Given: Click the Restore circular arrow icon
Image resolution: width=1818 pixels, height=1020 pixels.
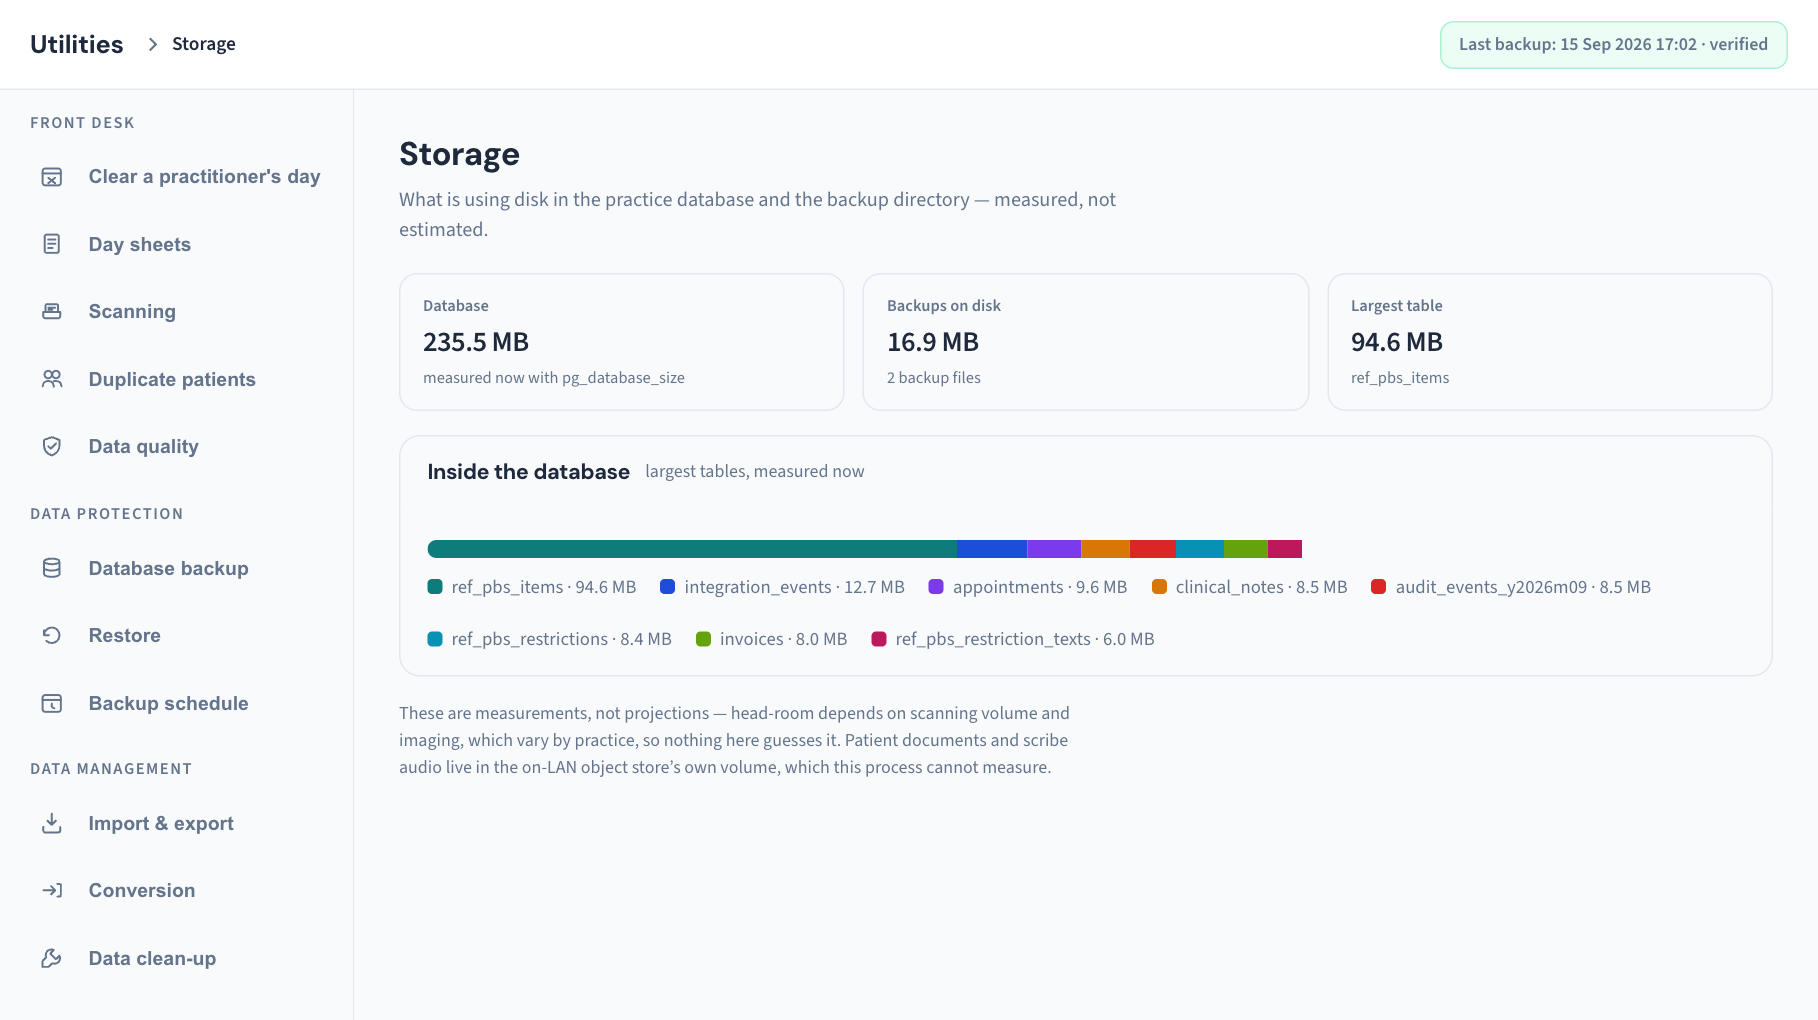Looking at the screenshot, I should (52, 635).
